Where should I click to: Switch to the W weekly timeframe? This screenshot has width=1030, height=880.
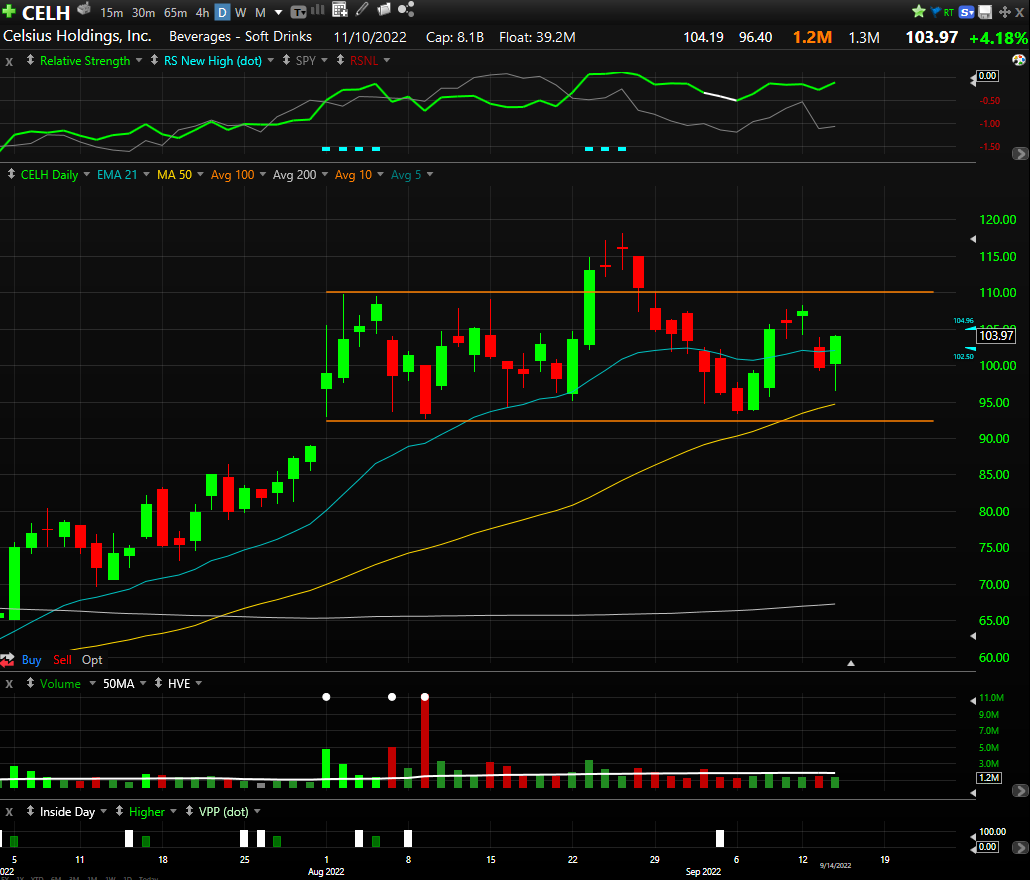[x=240, y=12]
